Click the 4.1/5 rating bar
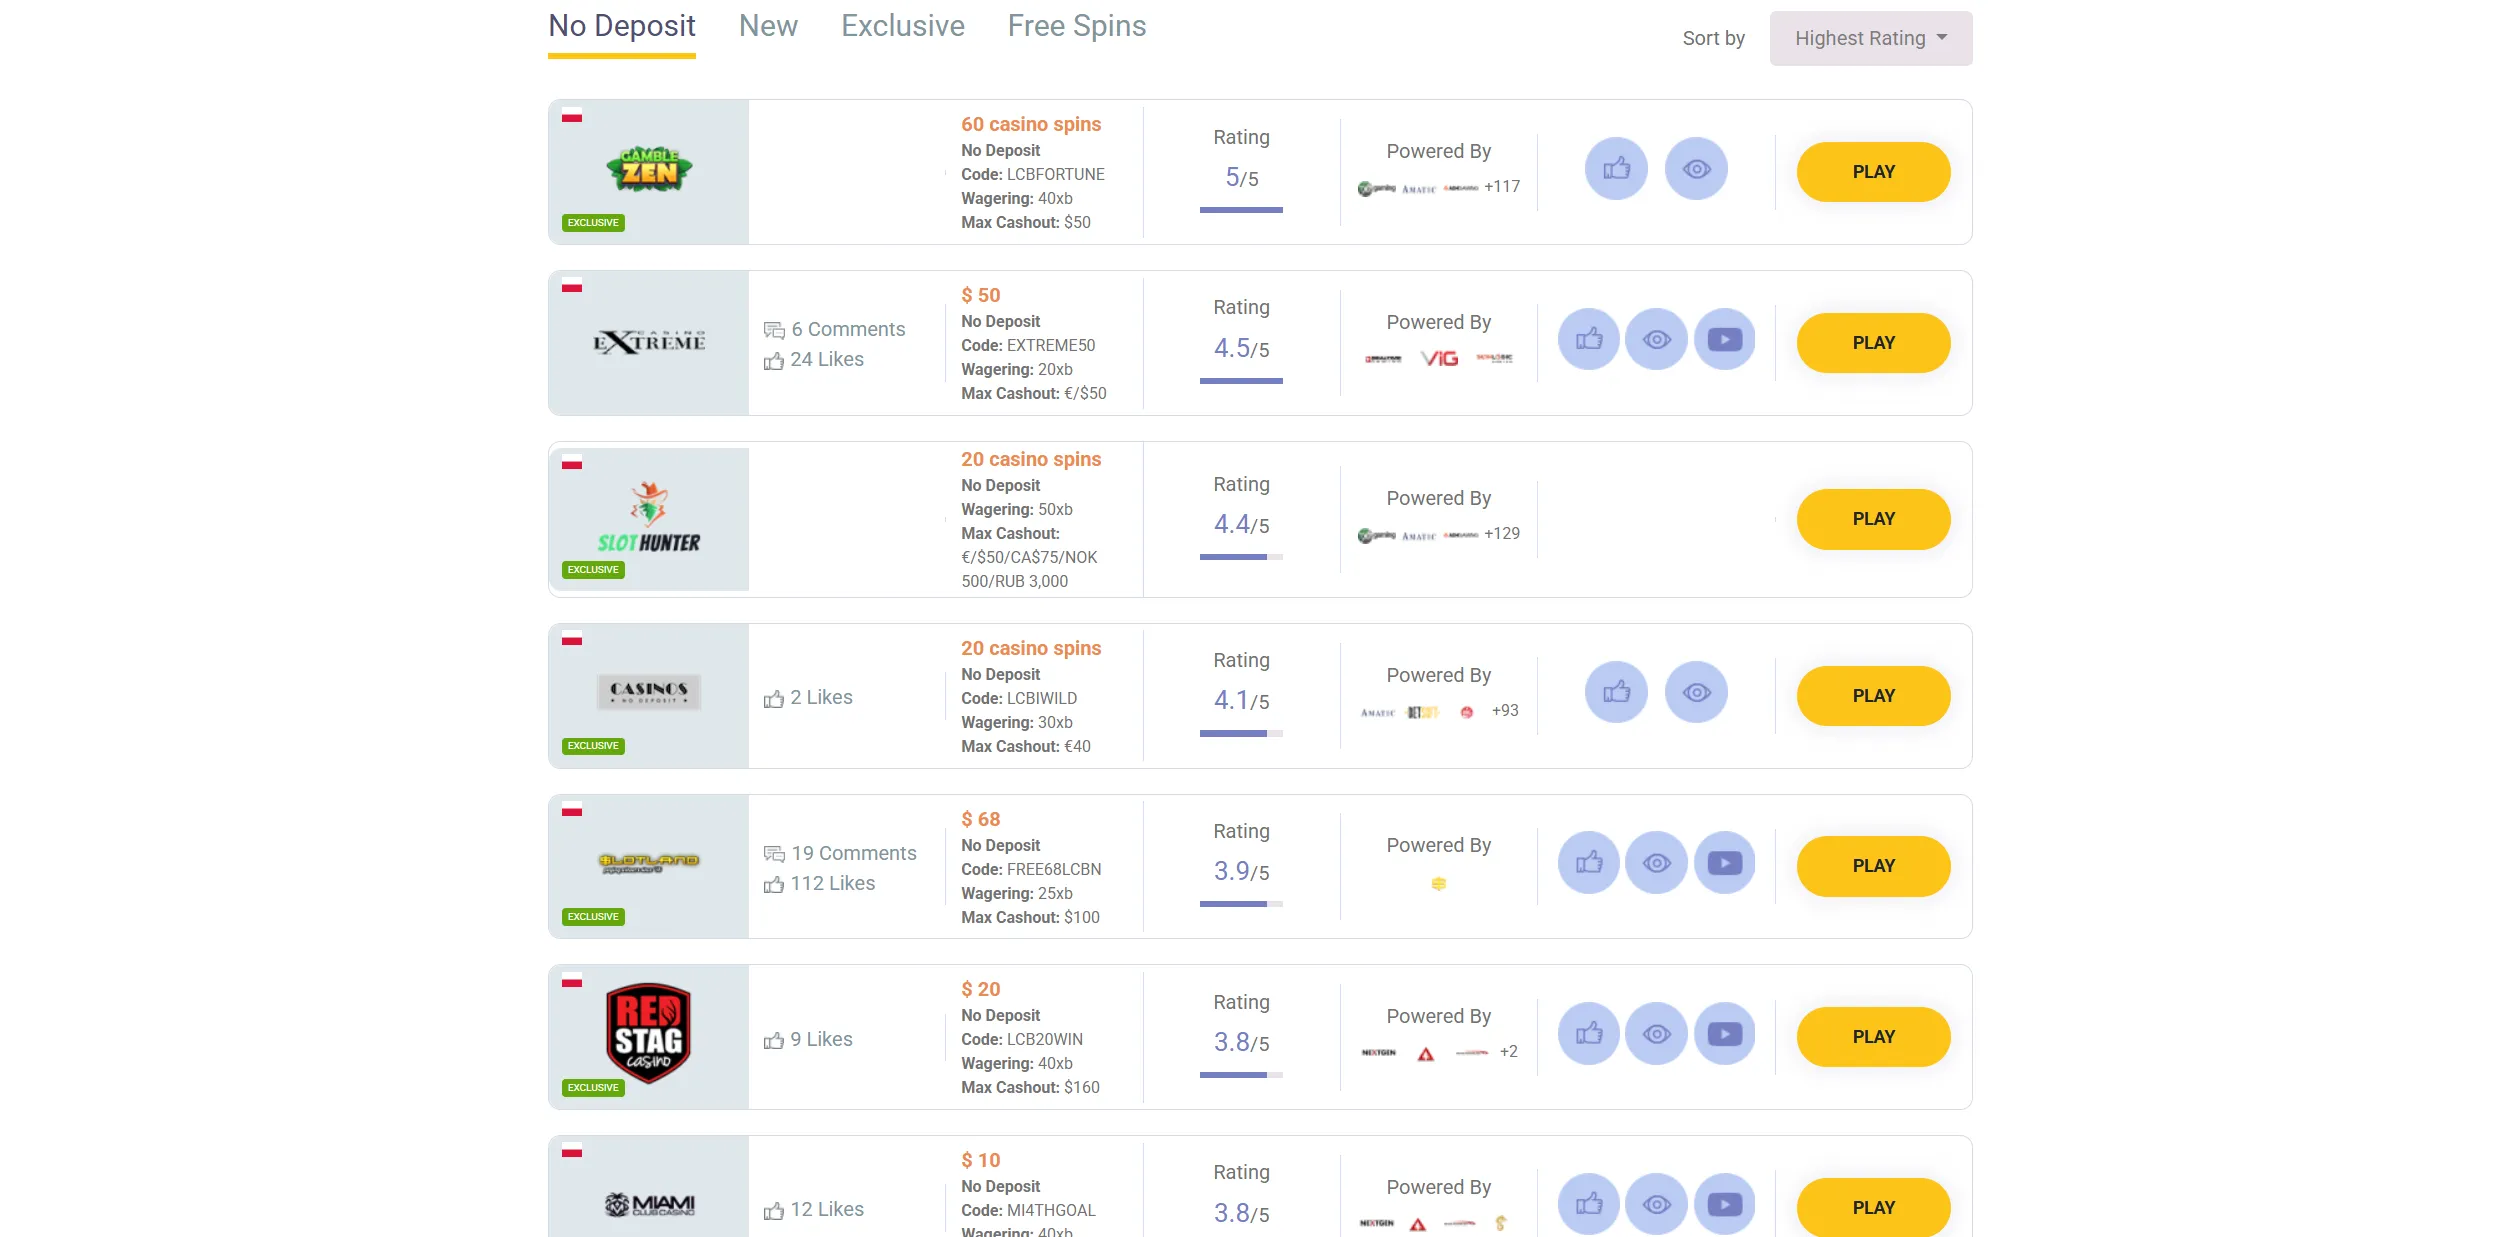The width and height of the screenshot is (2518, 1237). coord(1241,733)
